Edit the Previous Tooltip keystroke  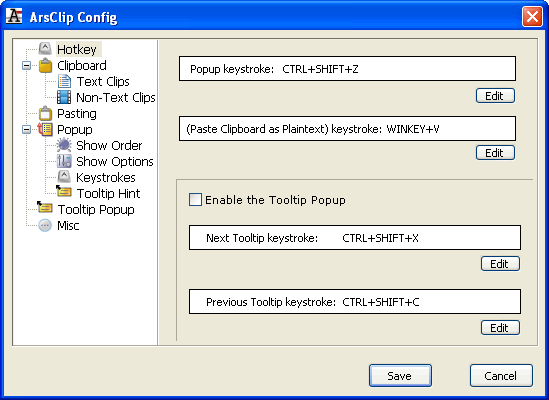(x=500, y=328)
